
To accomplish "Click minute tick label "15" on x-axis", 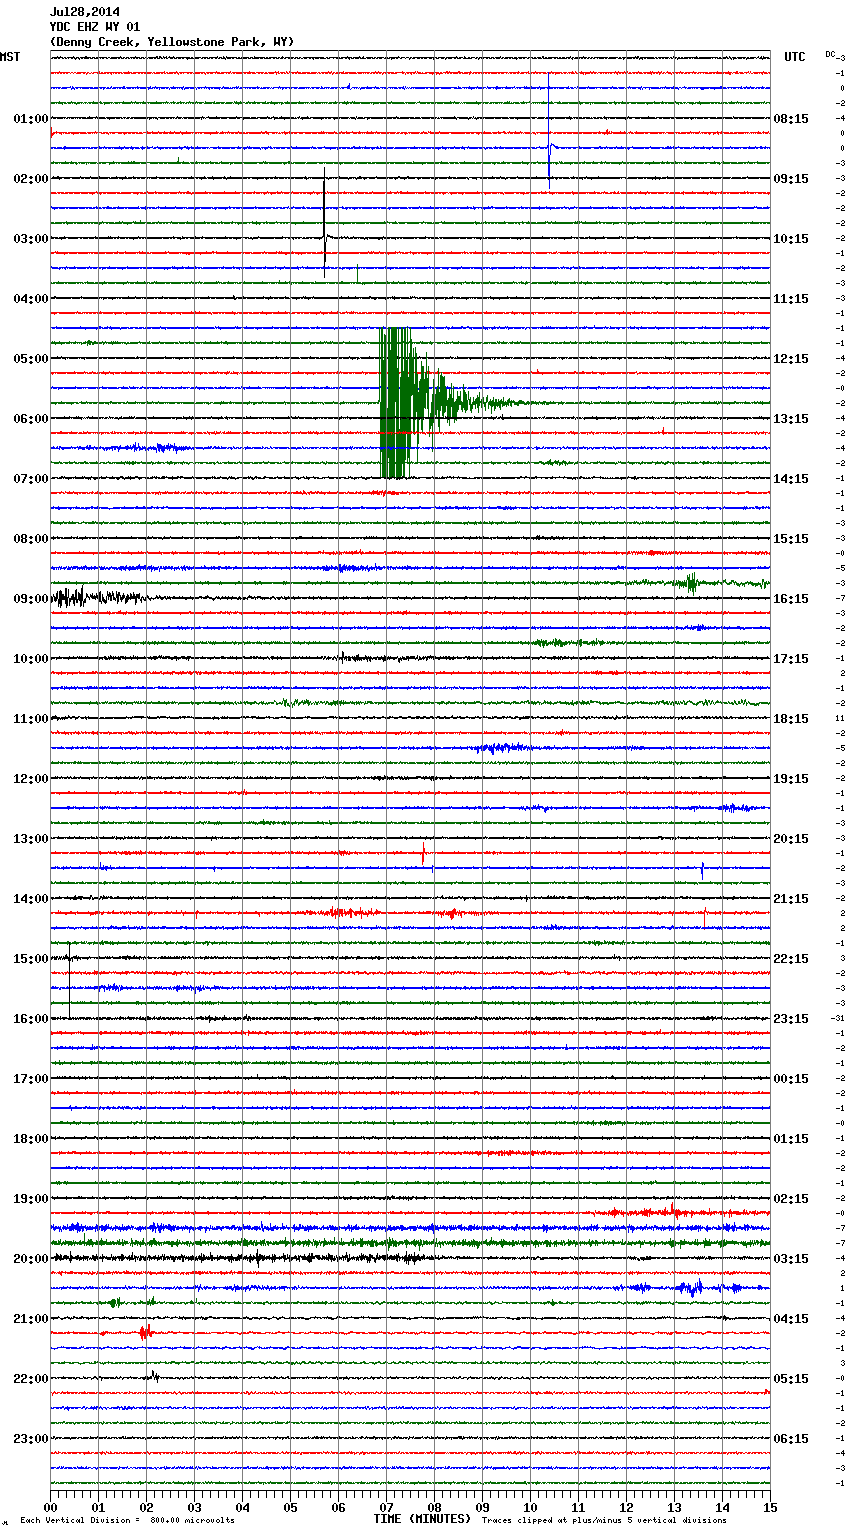I will (x=770, y=1507).
